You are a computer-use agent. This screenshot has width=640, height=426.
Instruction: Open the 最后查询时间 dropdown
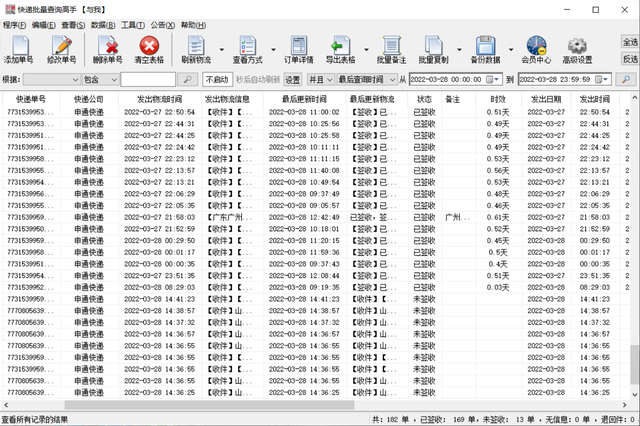point(366,79)
